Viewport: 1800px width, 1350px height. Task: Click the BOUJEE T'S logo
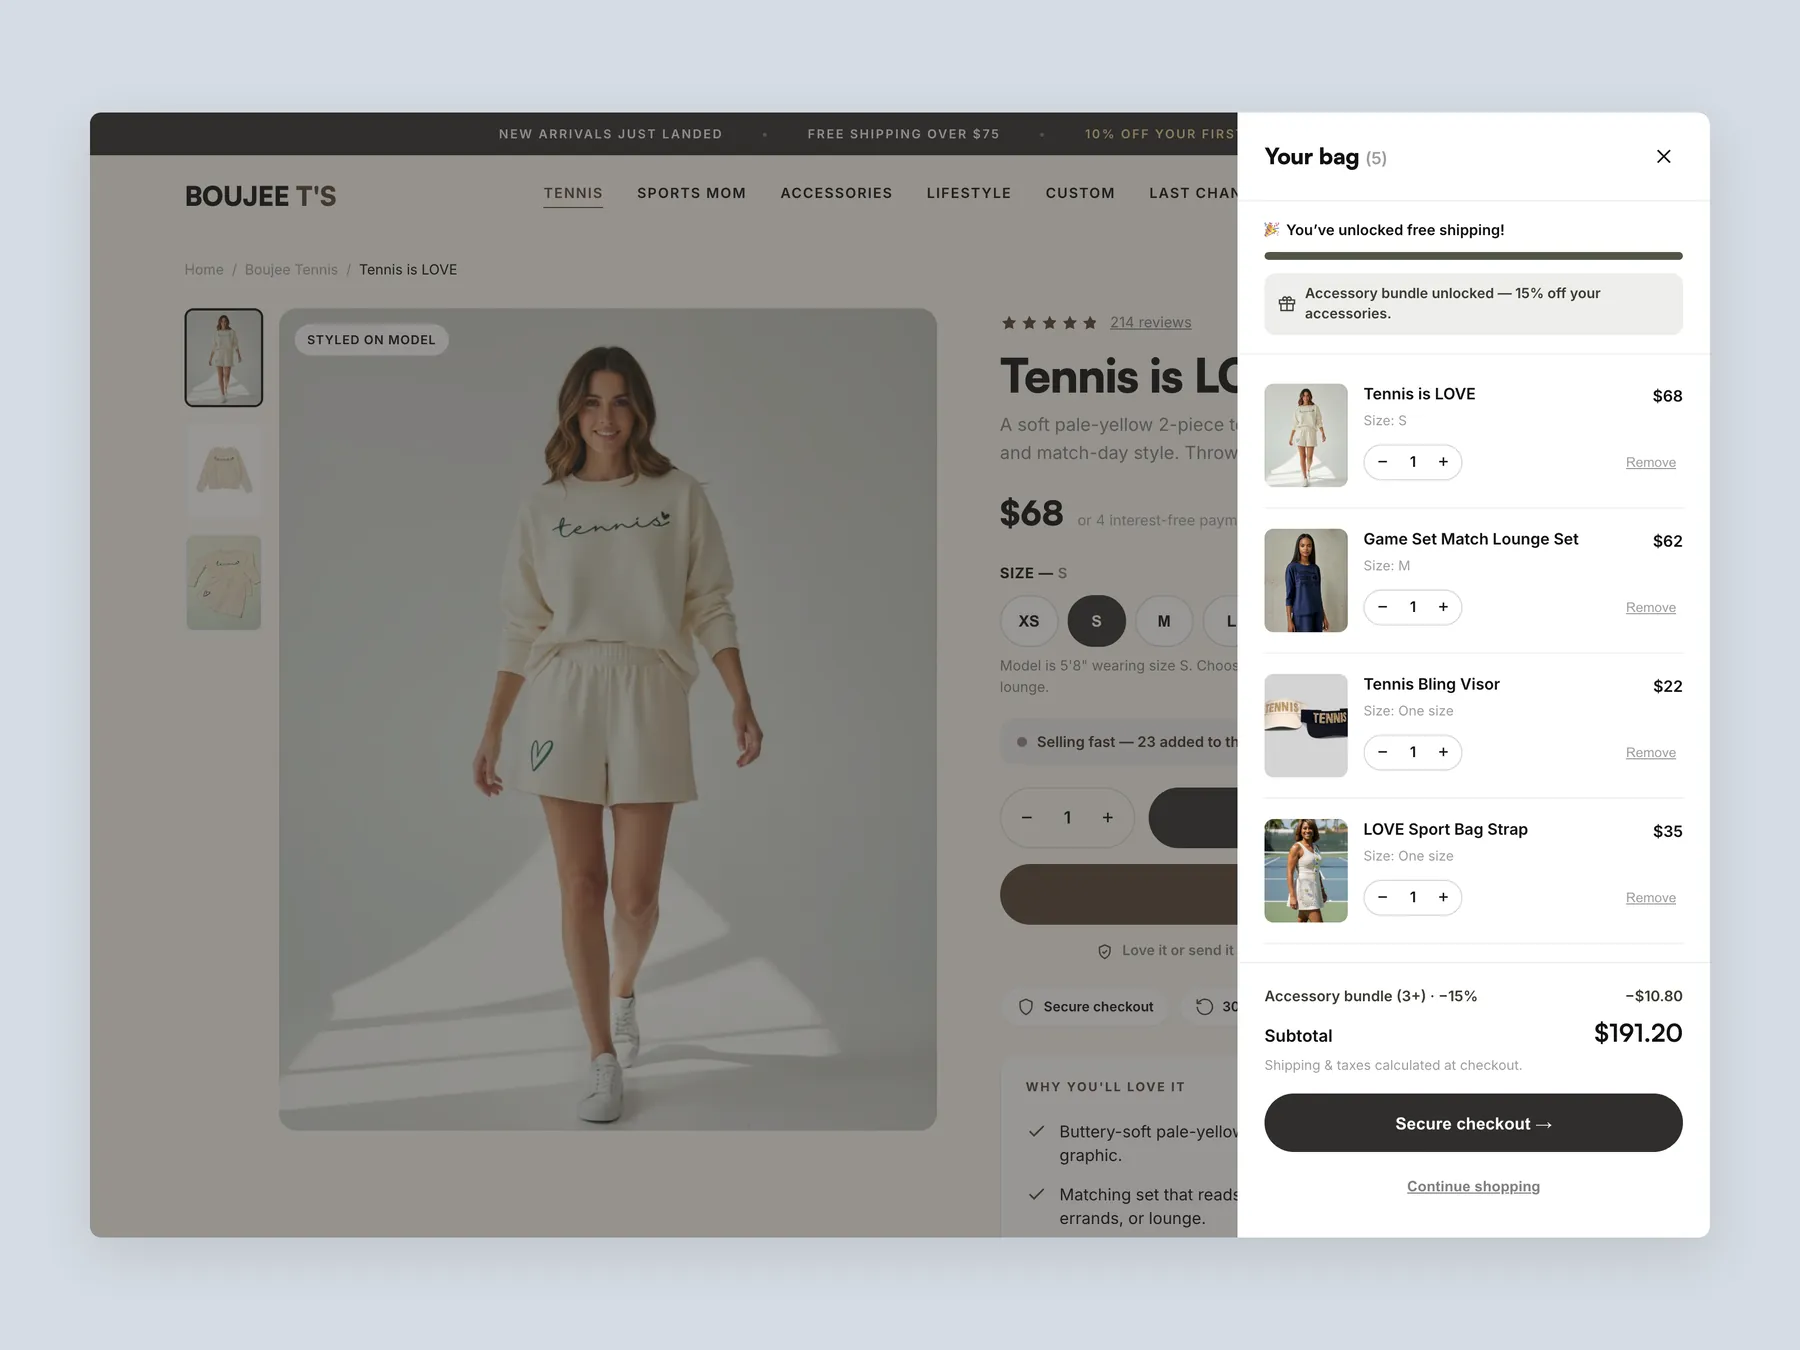(260, 196)
